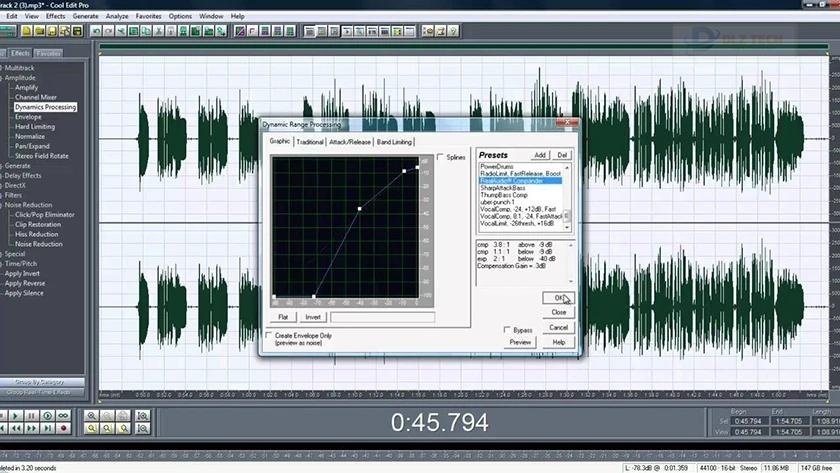Click the Zoom In Horizontally magnifier icon
Screen dimensions: 840x473
91,415
